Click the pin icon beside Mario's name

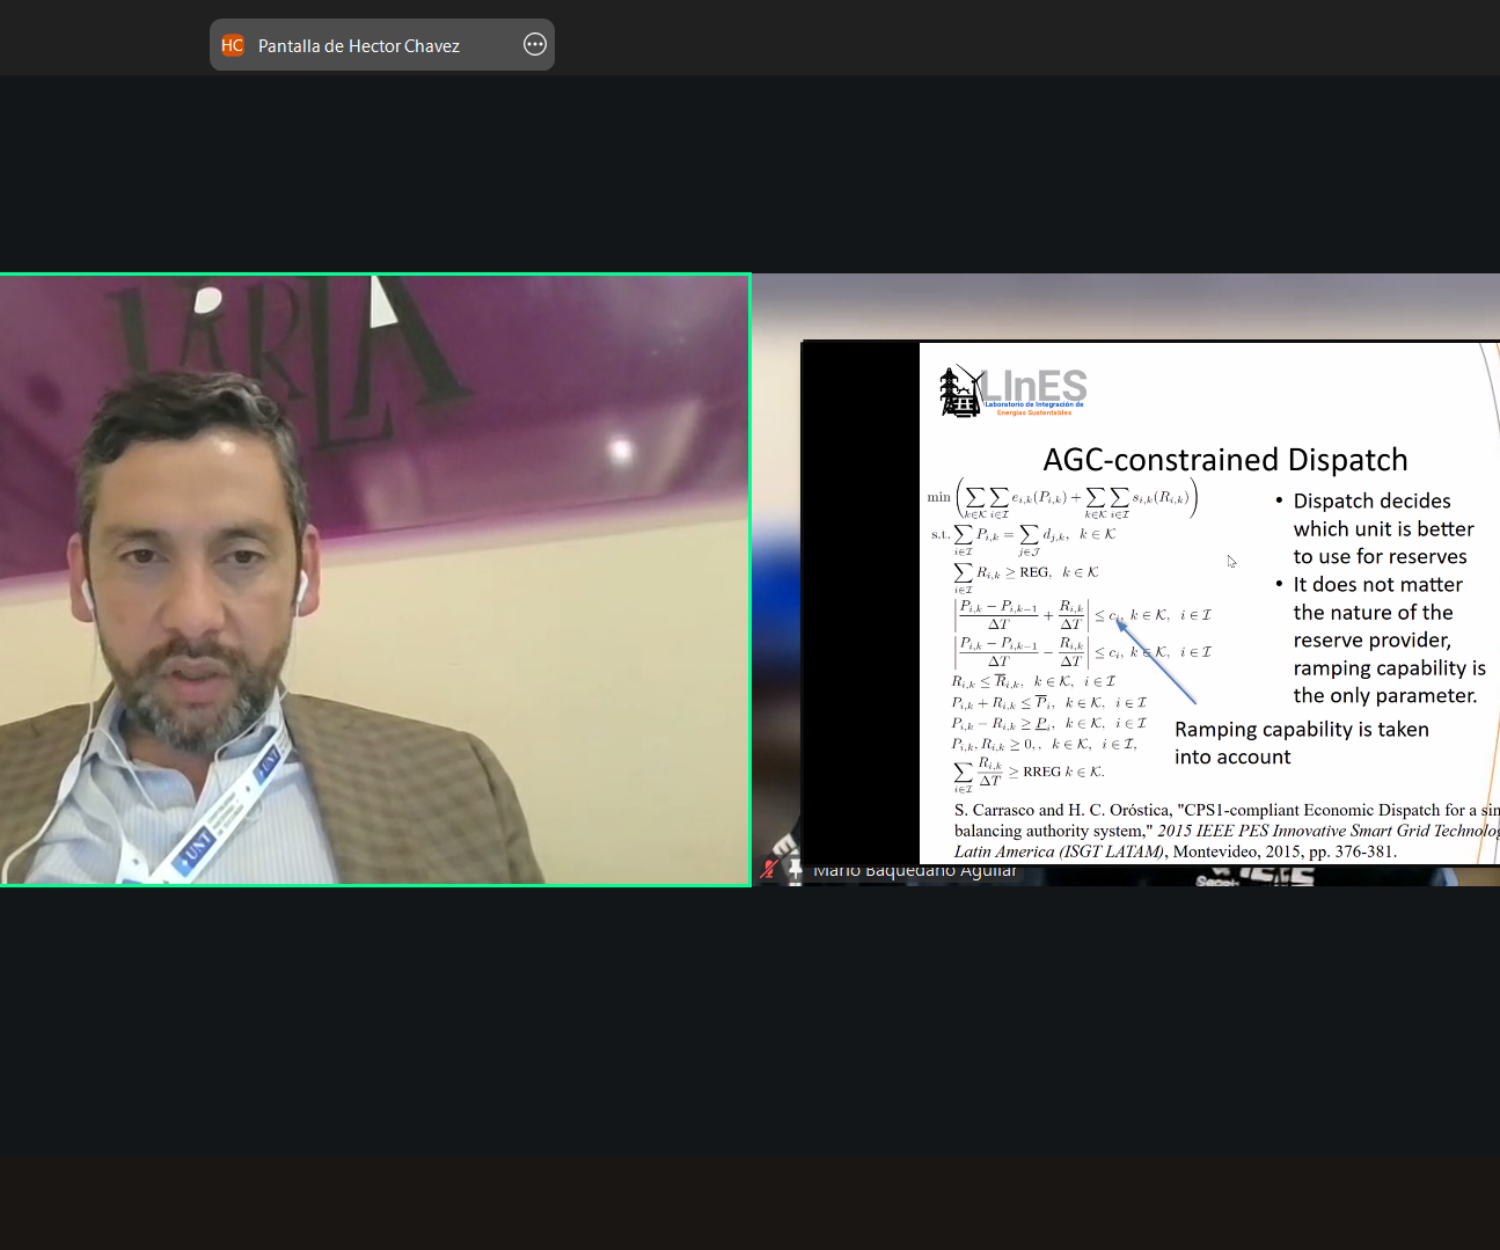[795, 871]
